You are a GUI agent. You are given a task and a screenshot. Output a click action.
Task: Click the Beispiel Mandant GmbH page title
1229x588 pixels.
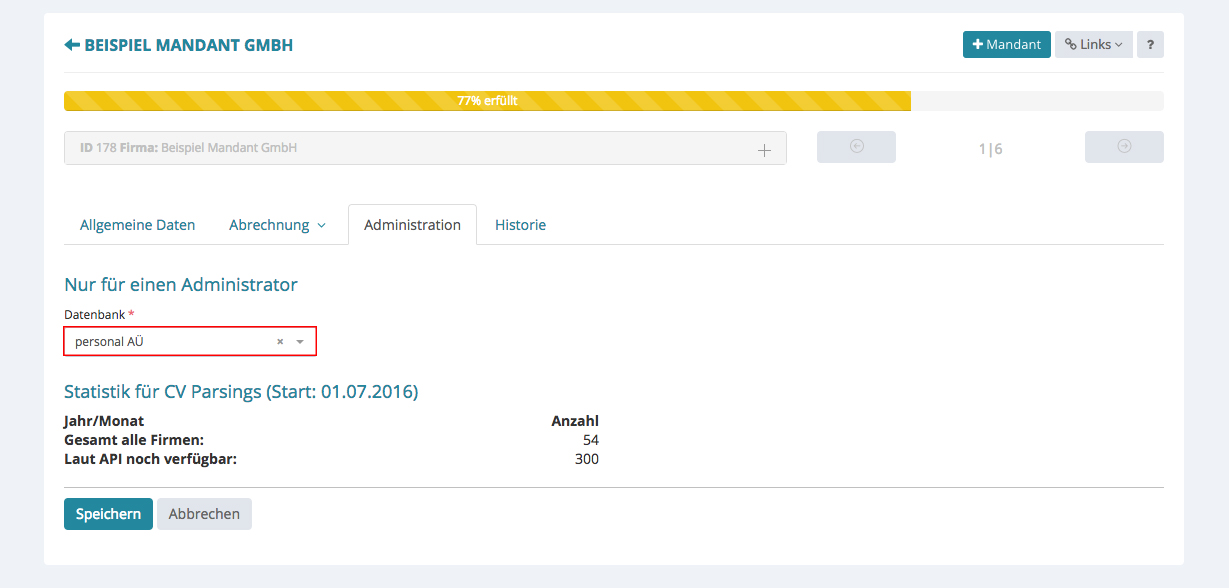click(x=188, y=45)
